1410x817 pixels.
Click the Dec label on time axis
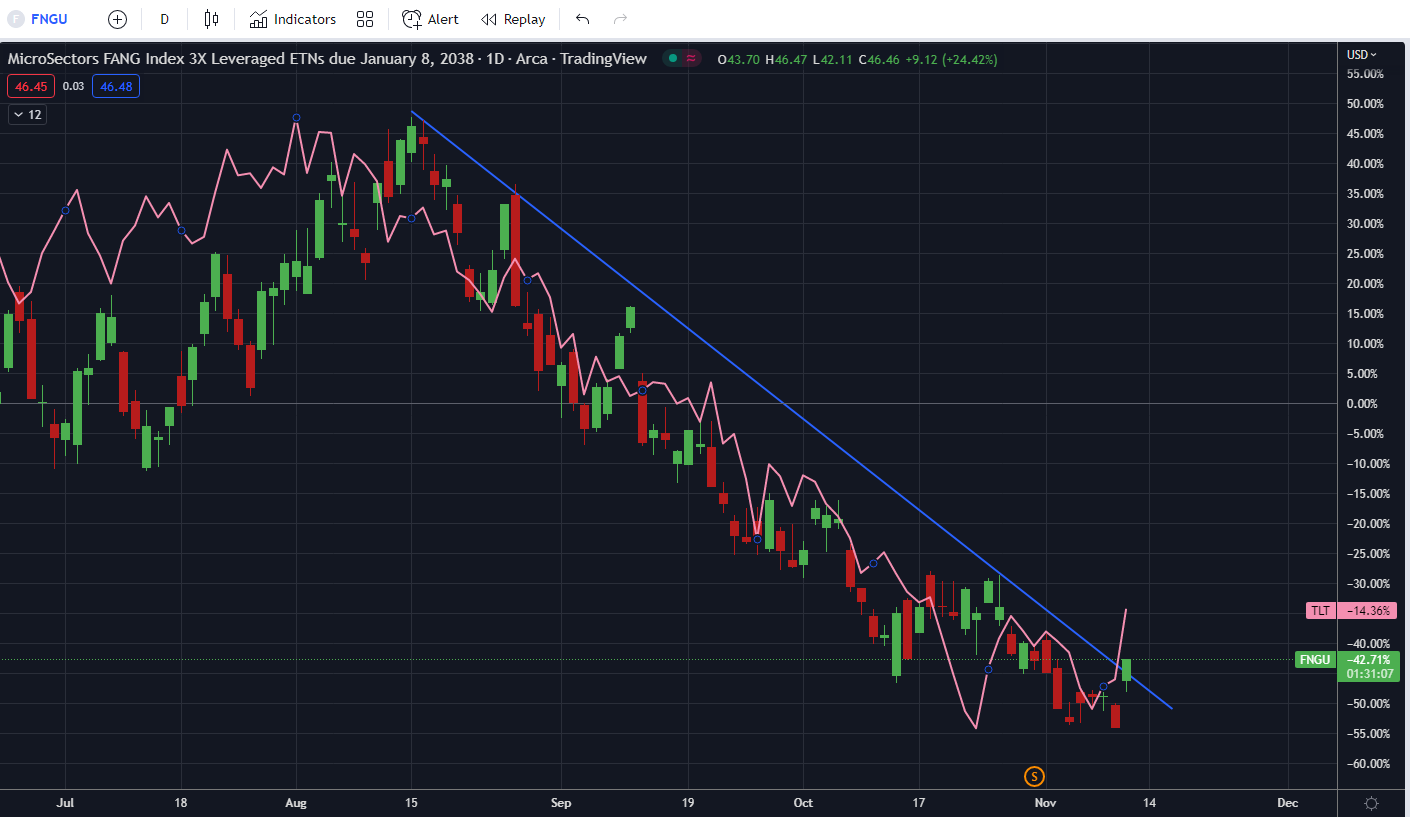point(1287,803)
